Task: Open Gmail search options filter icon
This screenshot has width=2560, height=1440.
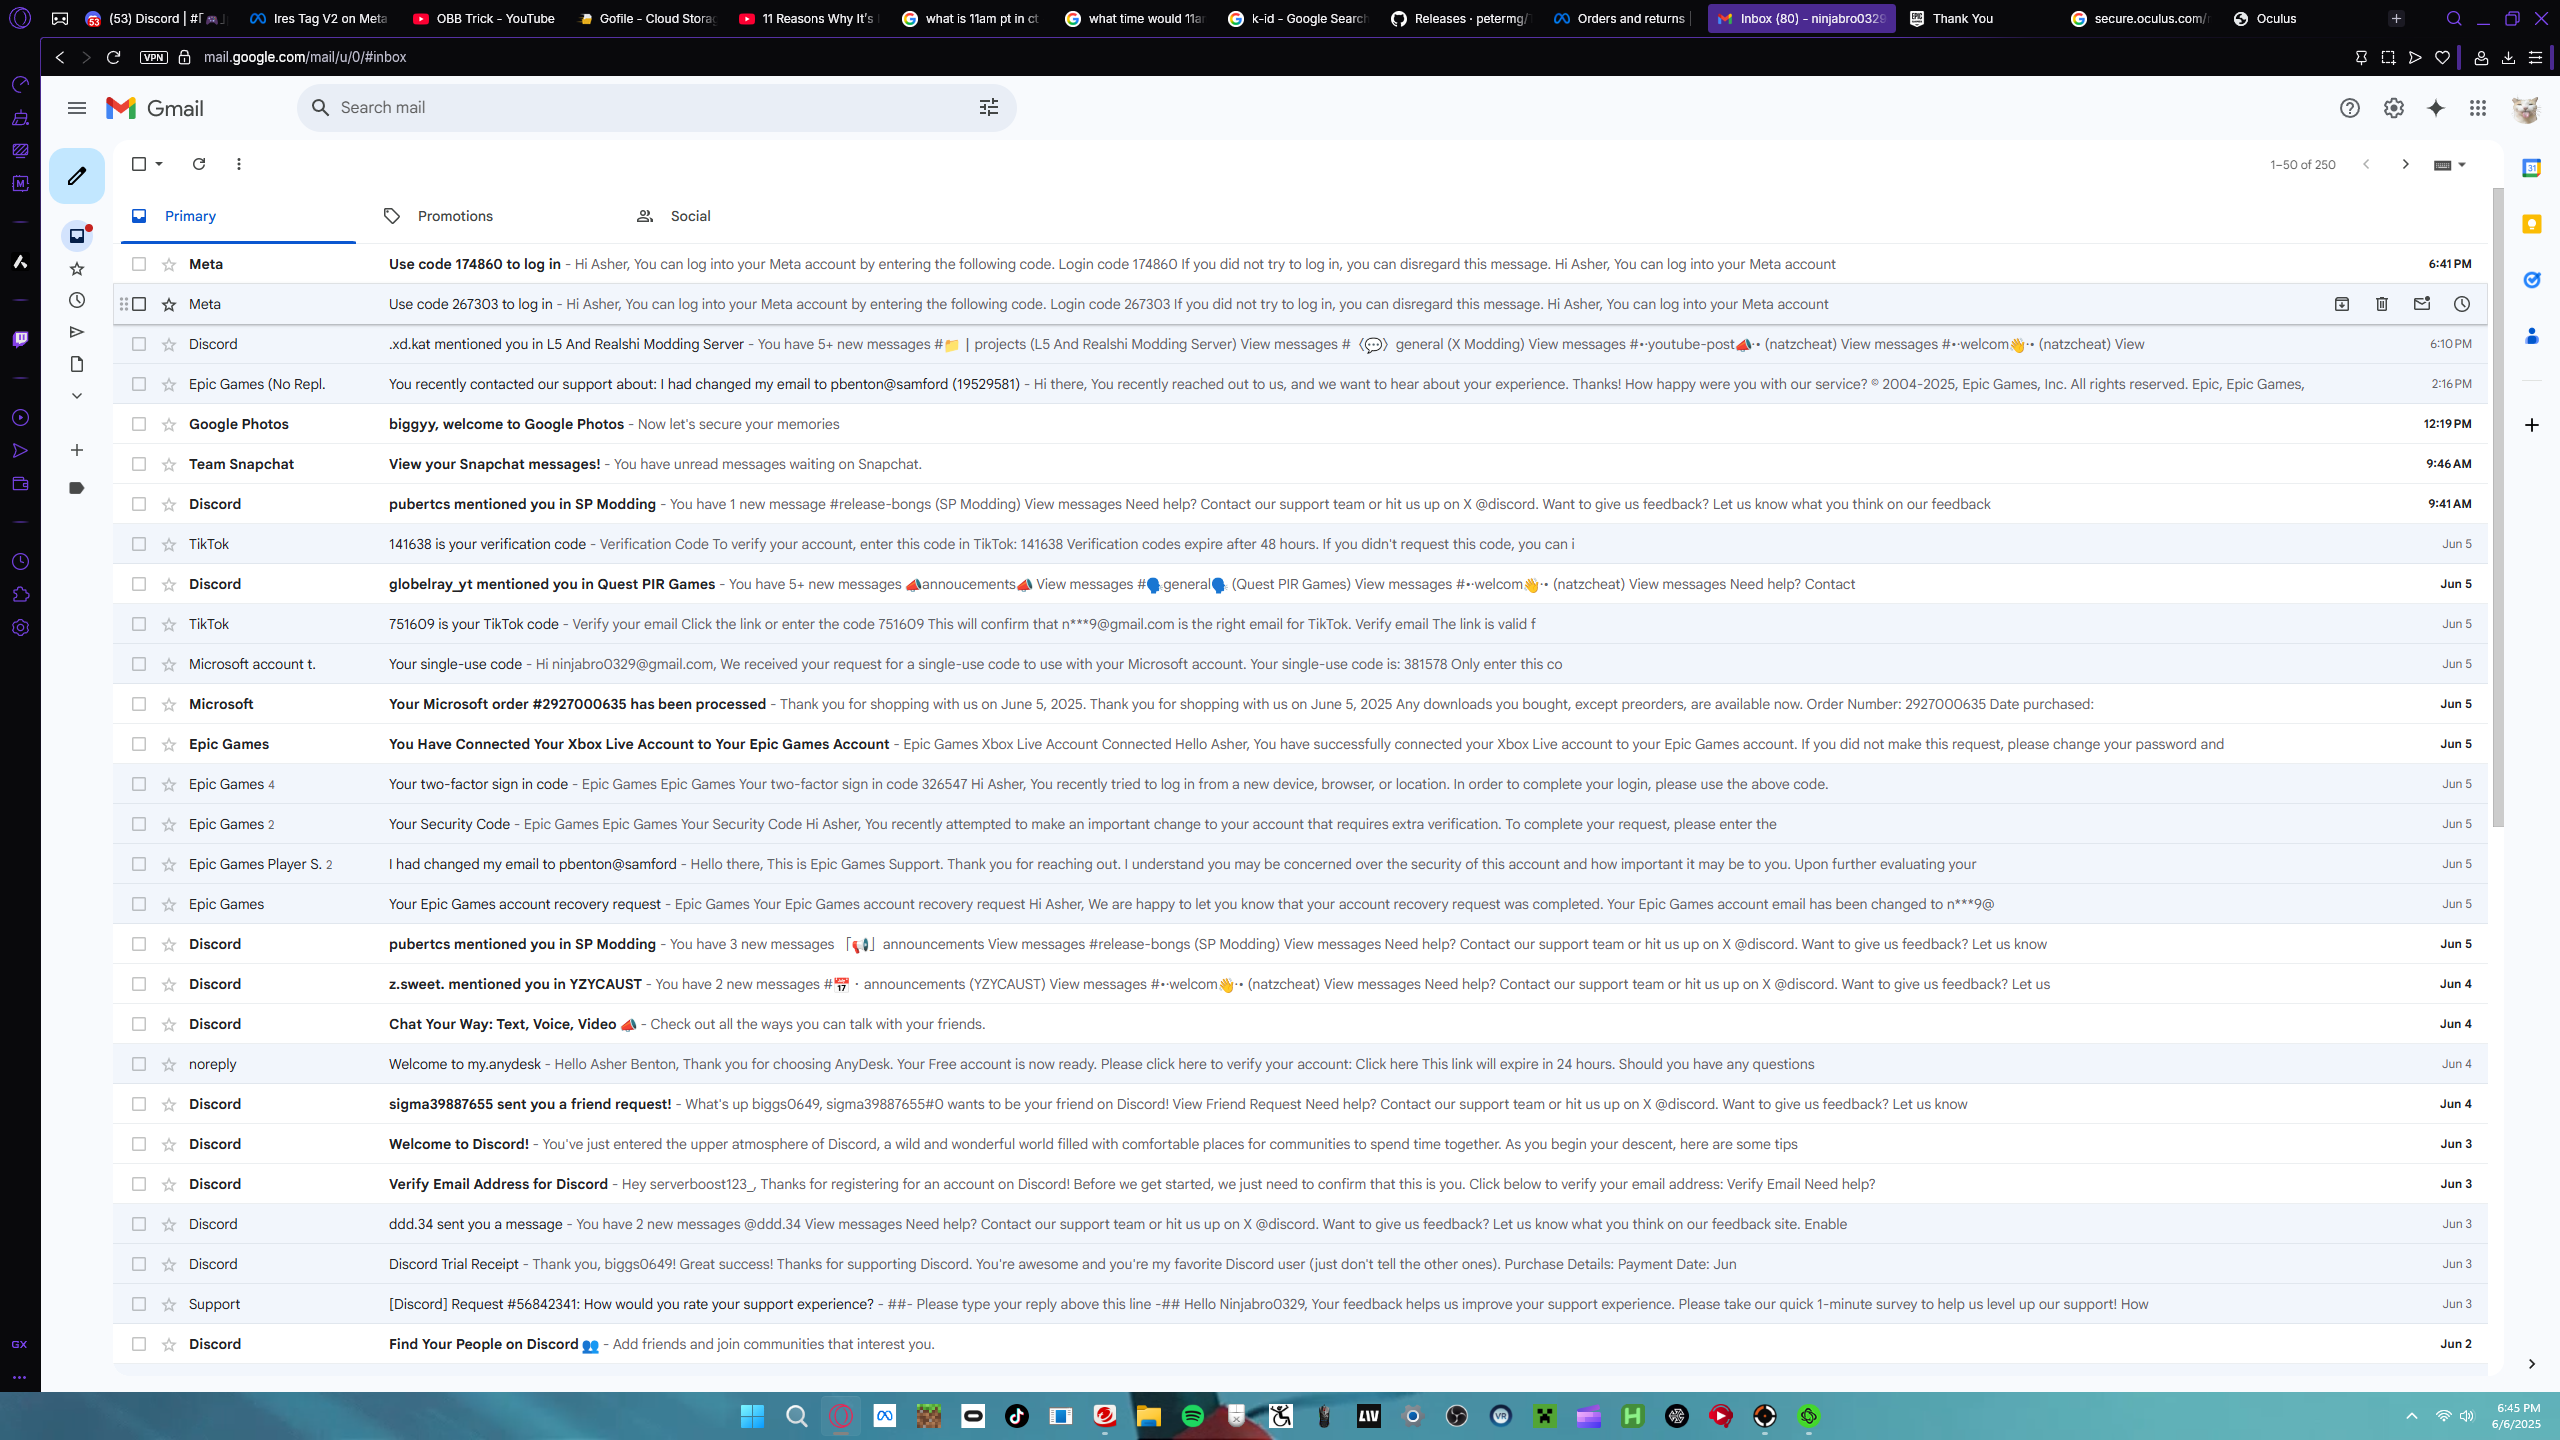Action: tap(988, 108)
